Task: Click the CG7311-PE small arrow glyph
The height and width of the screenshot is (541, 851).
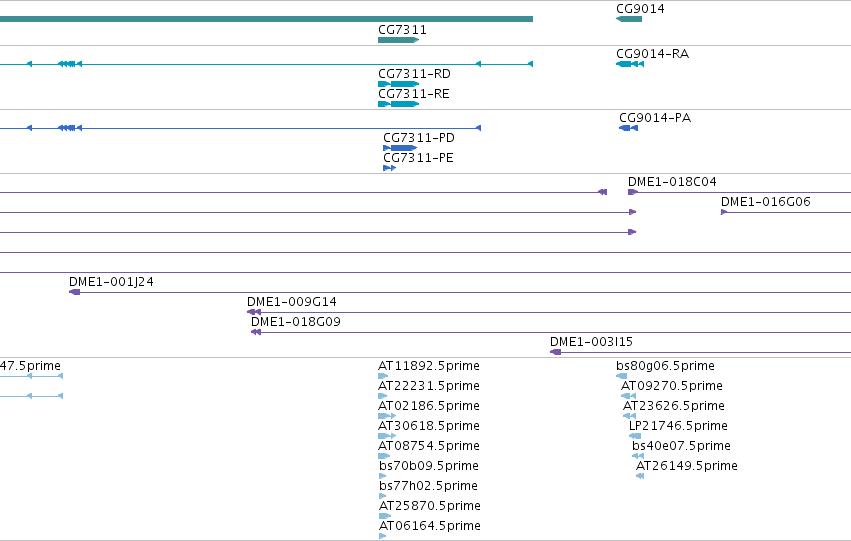Action: click(x=390, y=168)
